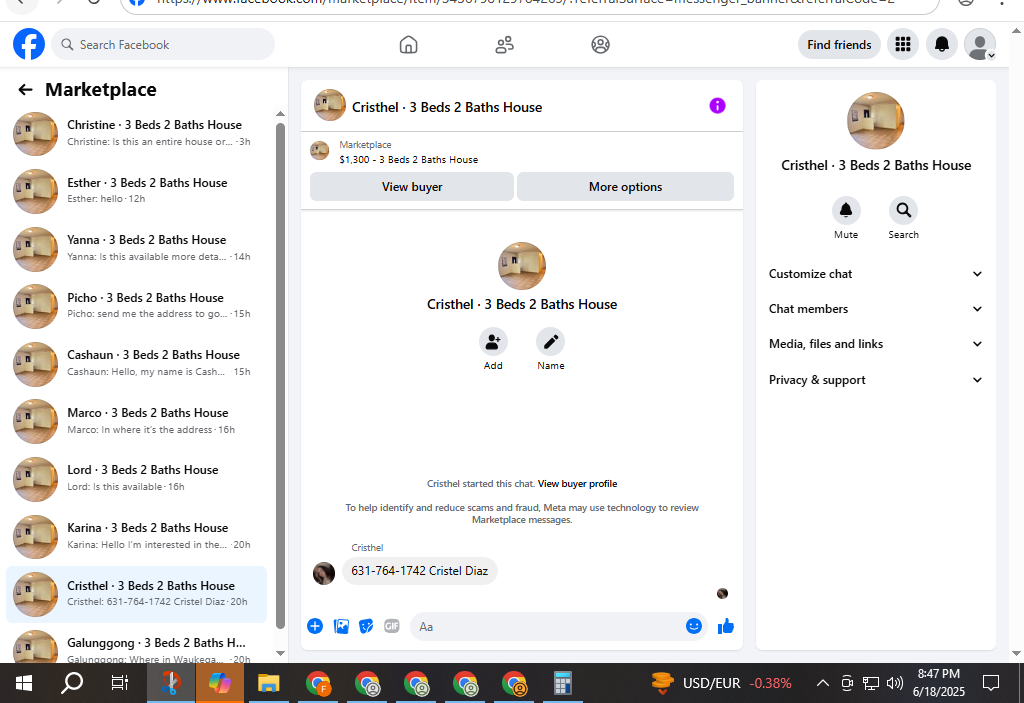
Task: Open the network tray icon
Action: tap(871, 683)
